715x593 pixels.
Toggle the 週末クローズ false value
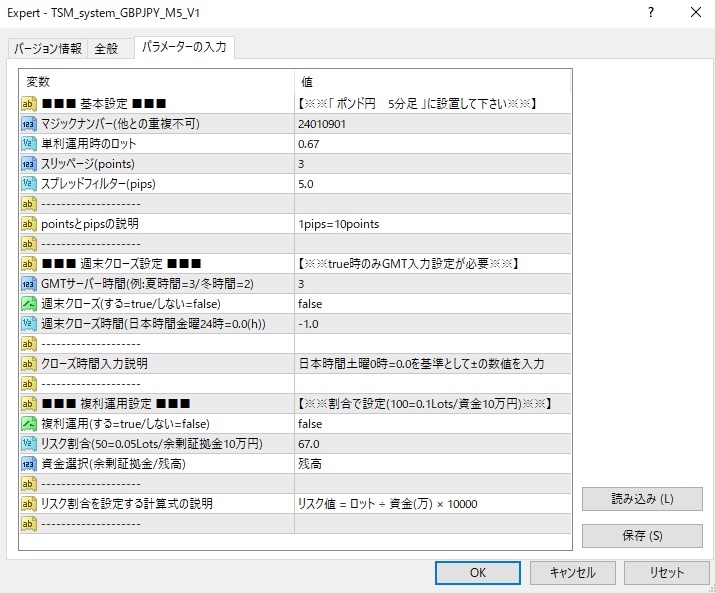(432, 303)
